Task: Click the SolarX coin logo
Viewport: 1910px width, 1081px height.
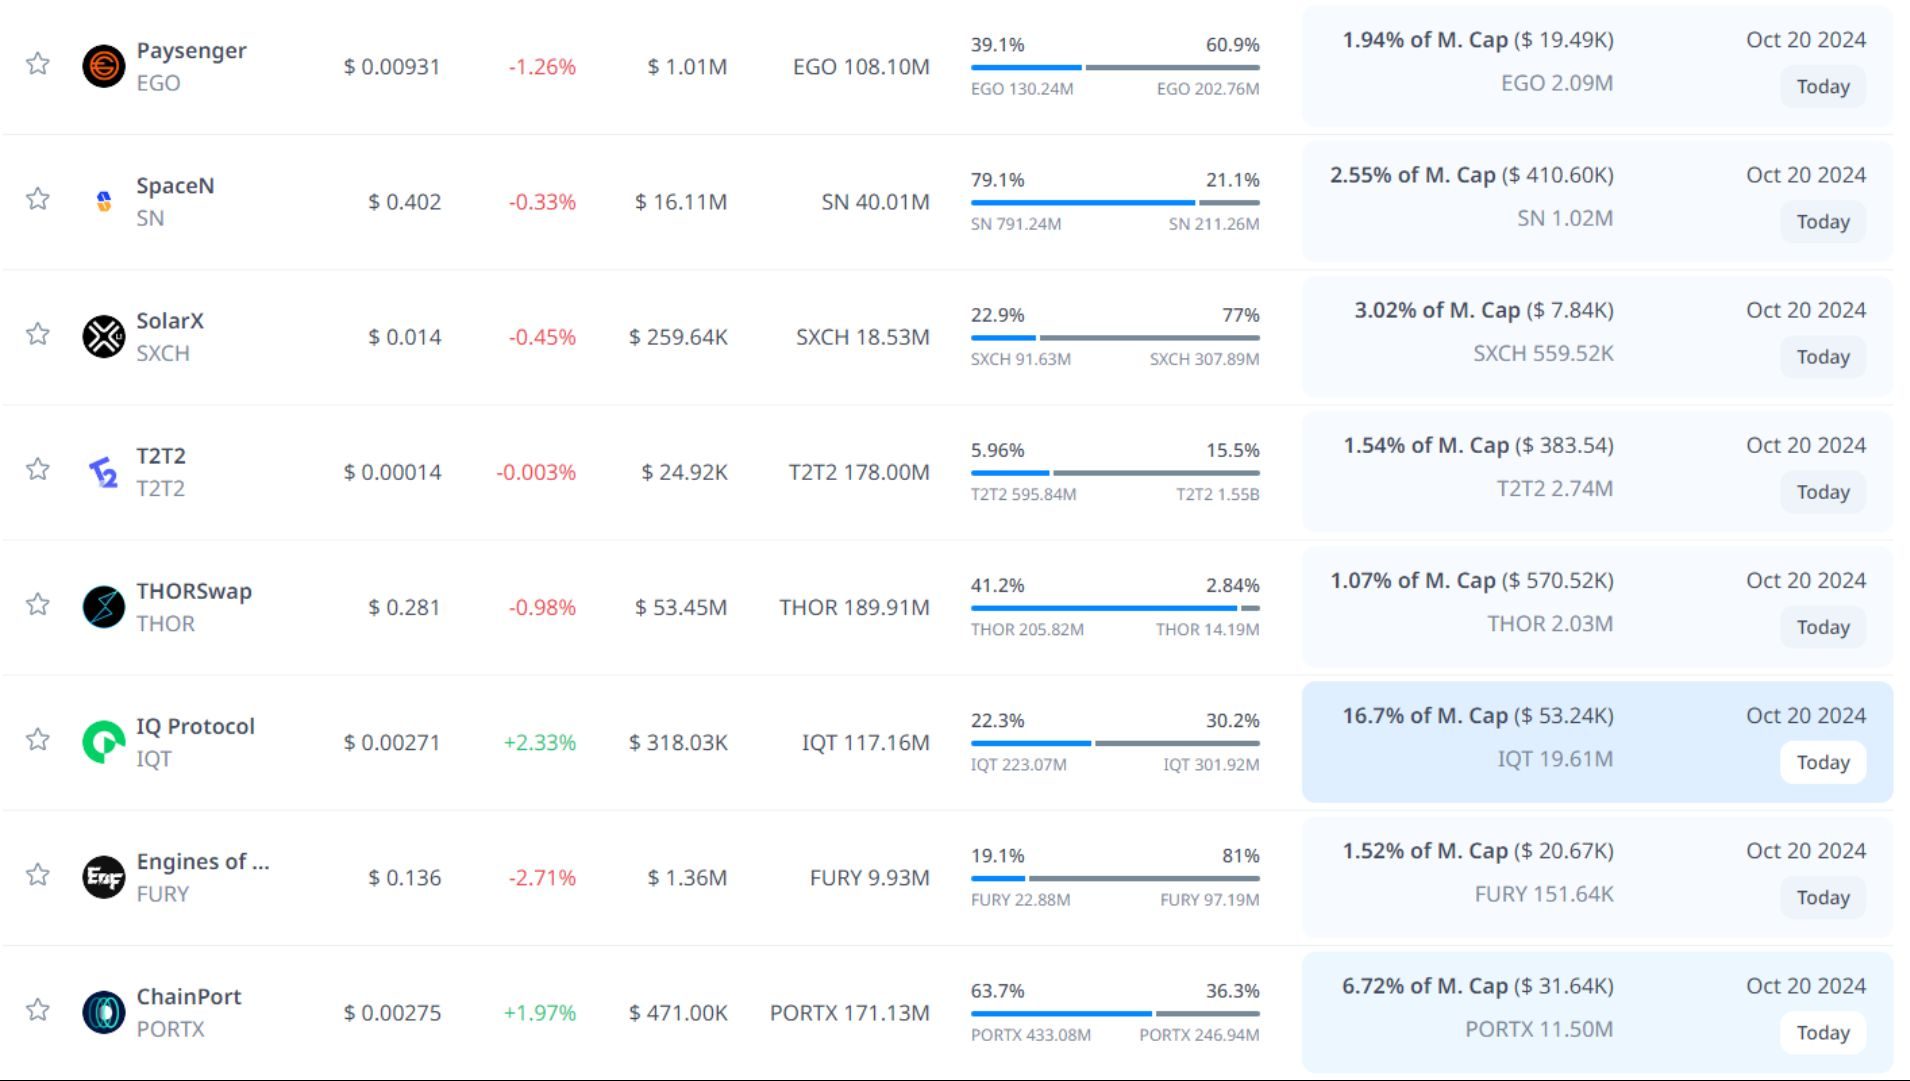Action: (103, 337)
